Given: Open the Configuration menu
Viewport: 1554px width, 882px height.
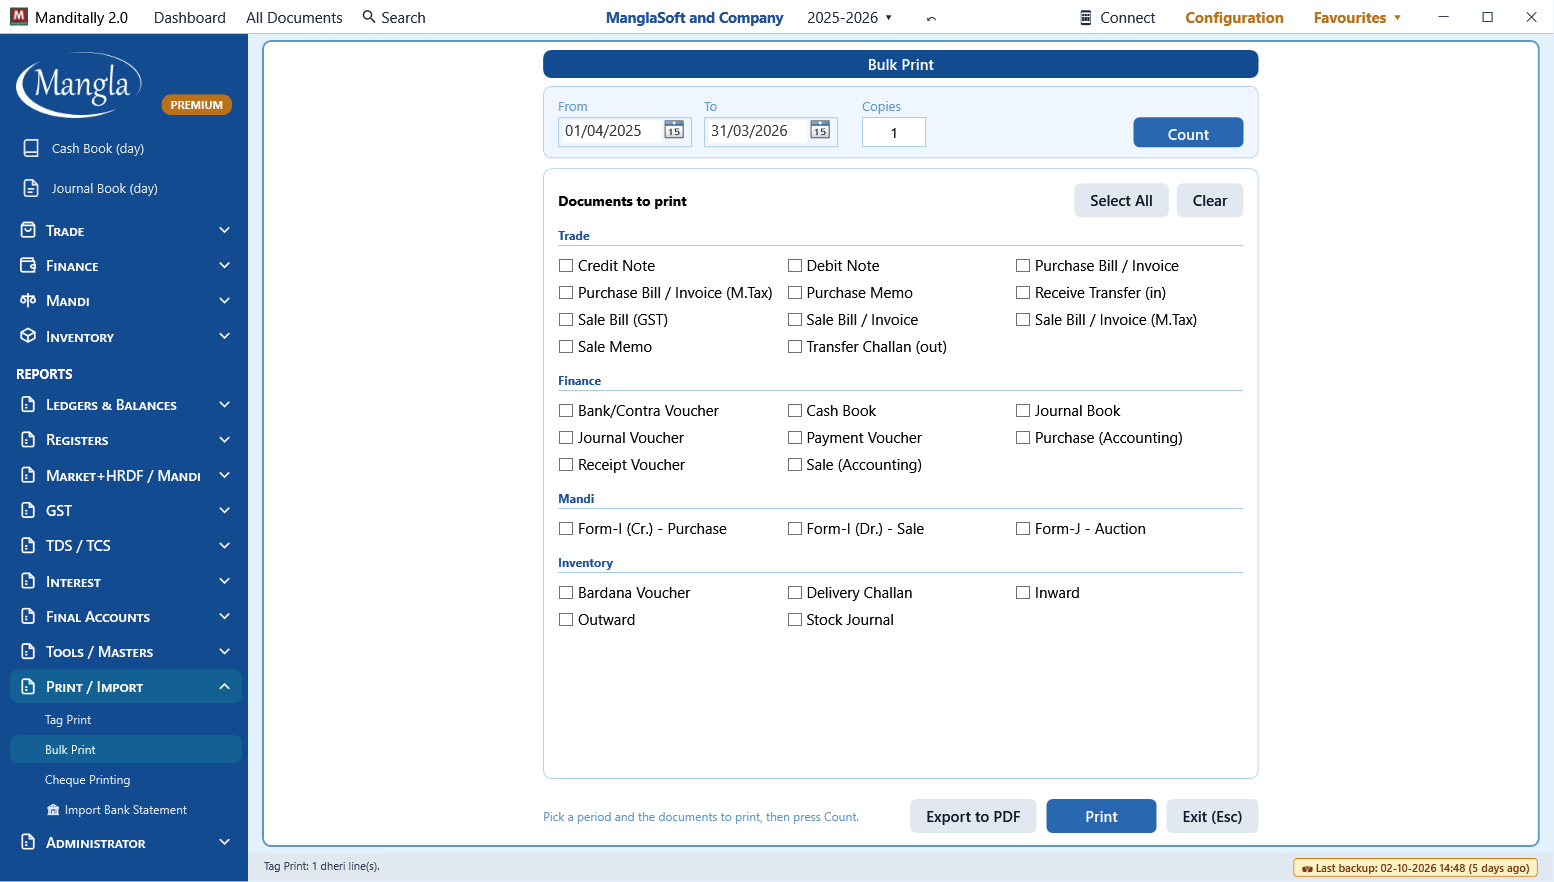Looking at the screenshot, I should pos(1234,18).
